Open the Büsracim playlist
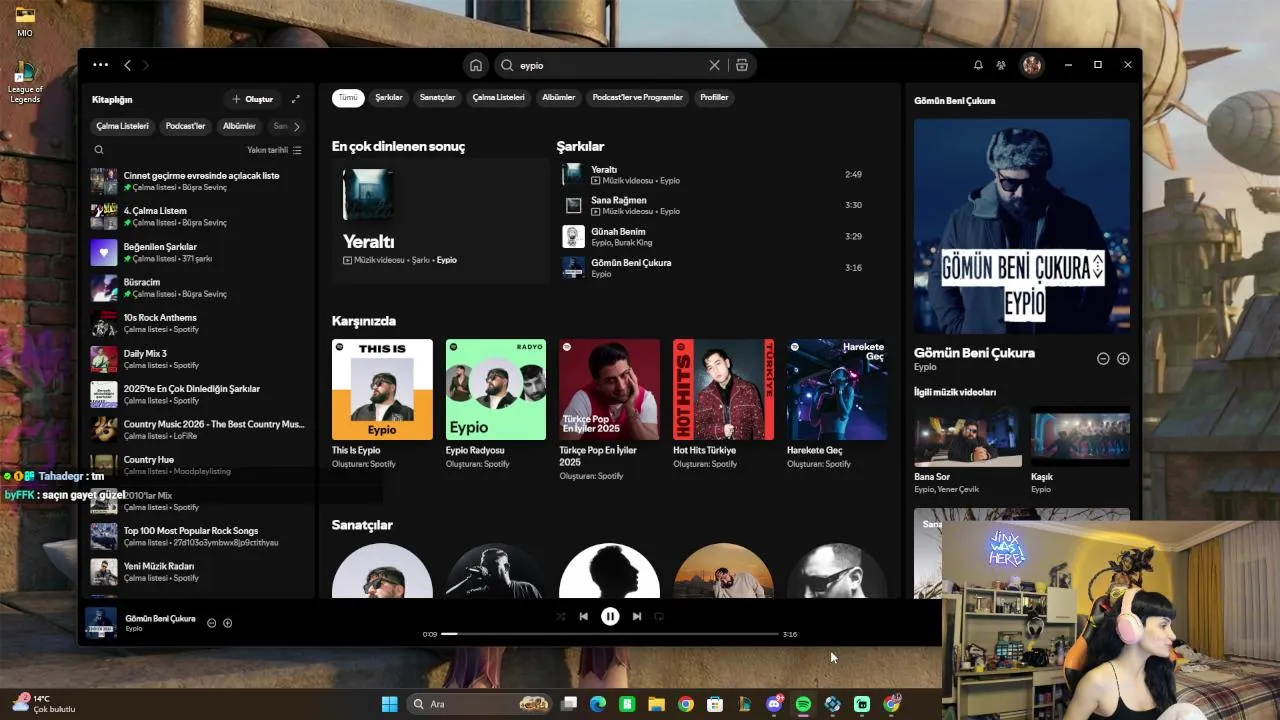 198,288
